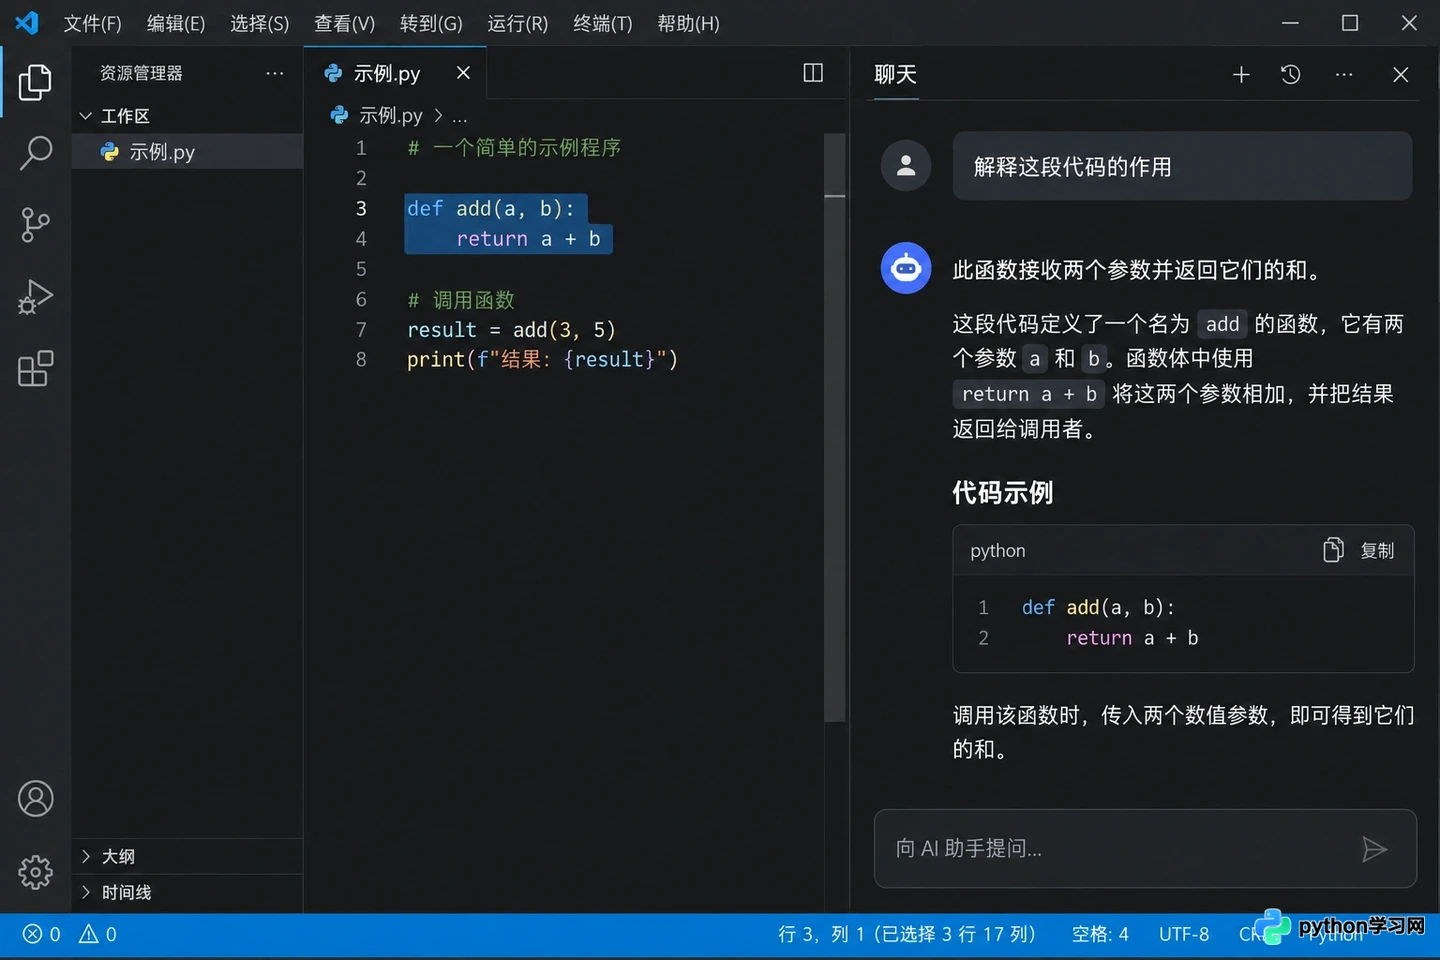
Task: Click the 空格: 4 indentation status
Action: (x=1100, y=934)
